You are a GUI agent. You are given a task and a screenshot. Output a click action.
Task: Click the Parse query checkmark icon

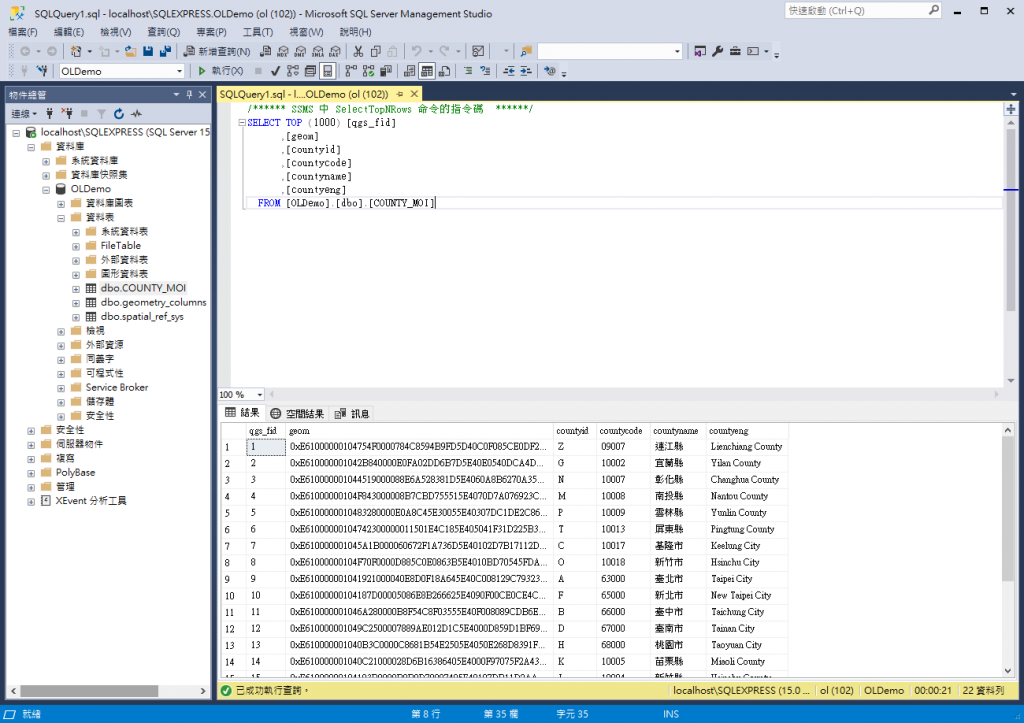[276, 71]
